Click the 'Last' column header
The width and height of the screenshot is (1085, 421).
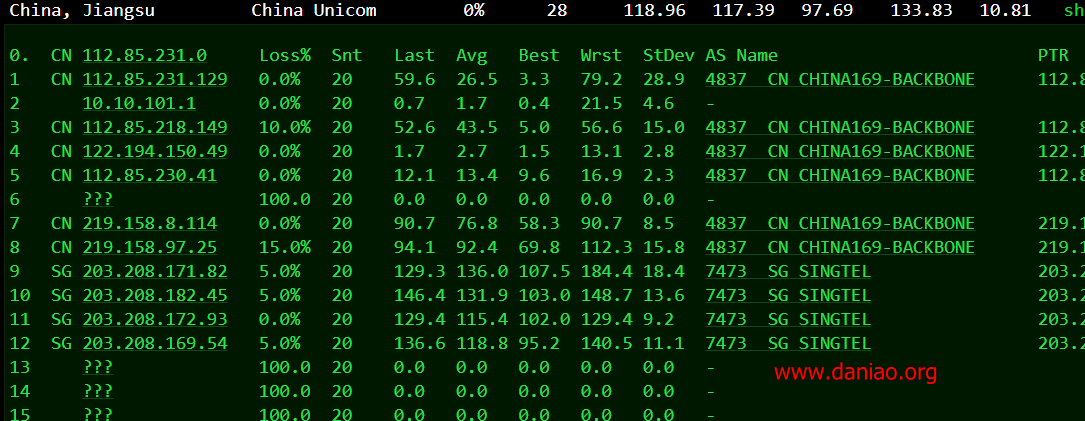point(414,55)
